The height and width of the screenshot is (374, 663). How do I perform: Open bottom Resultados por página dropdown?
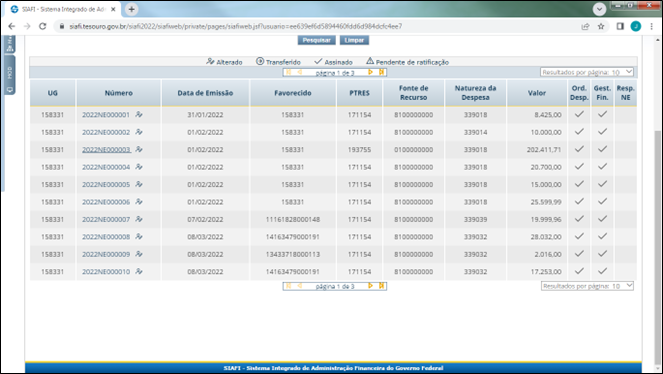[587, 286]
